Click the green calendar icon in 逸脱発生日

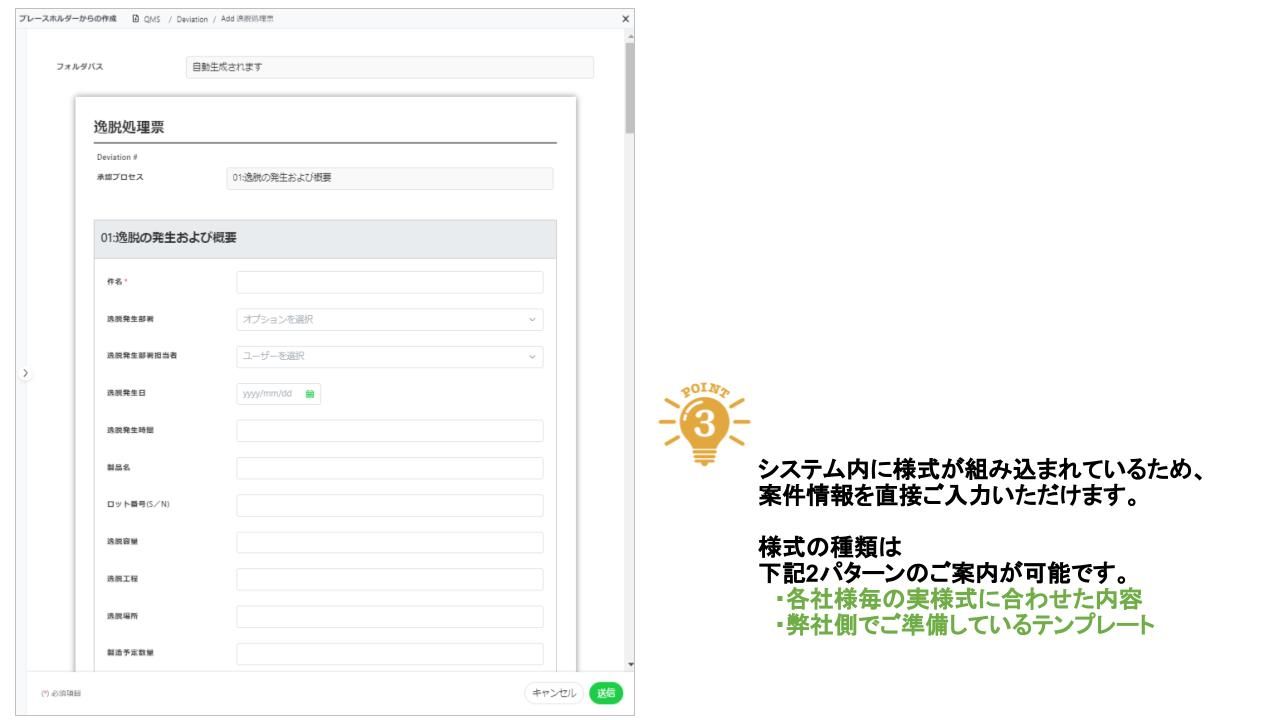point(310,394)
